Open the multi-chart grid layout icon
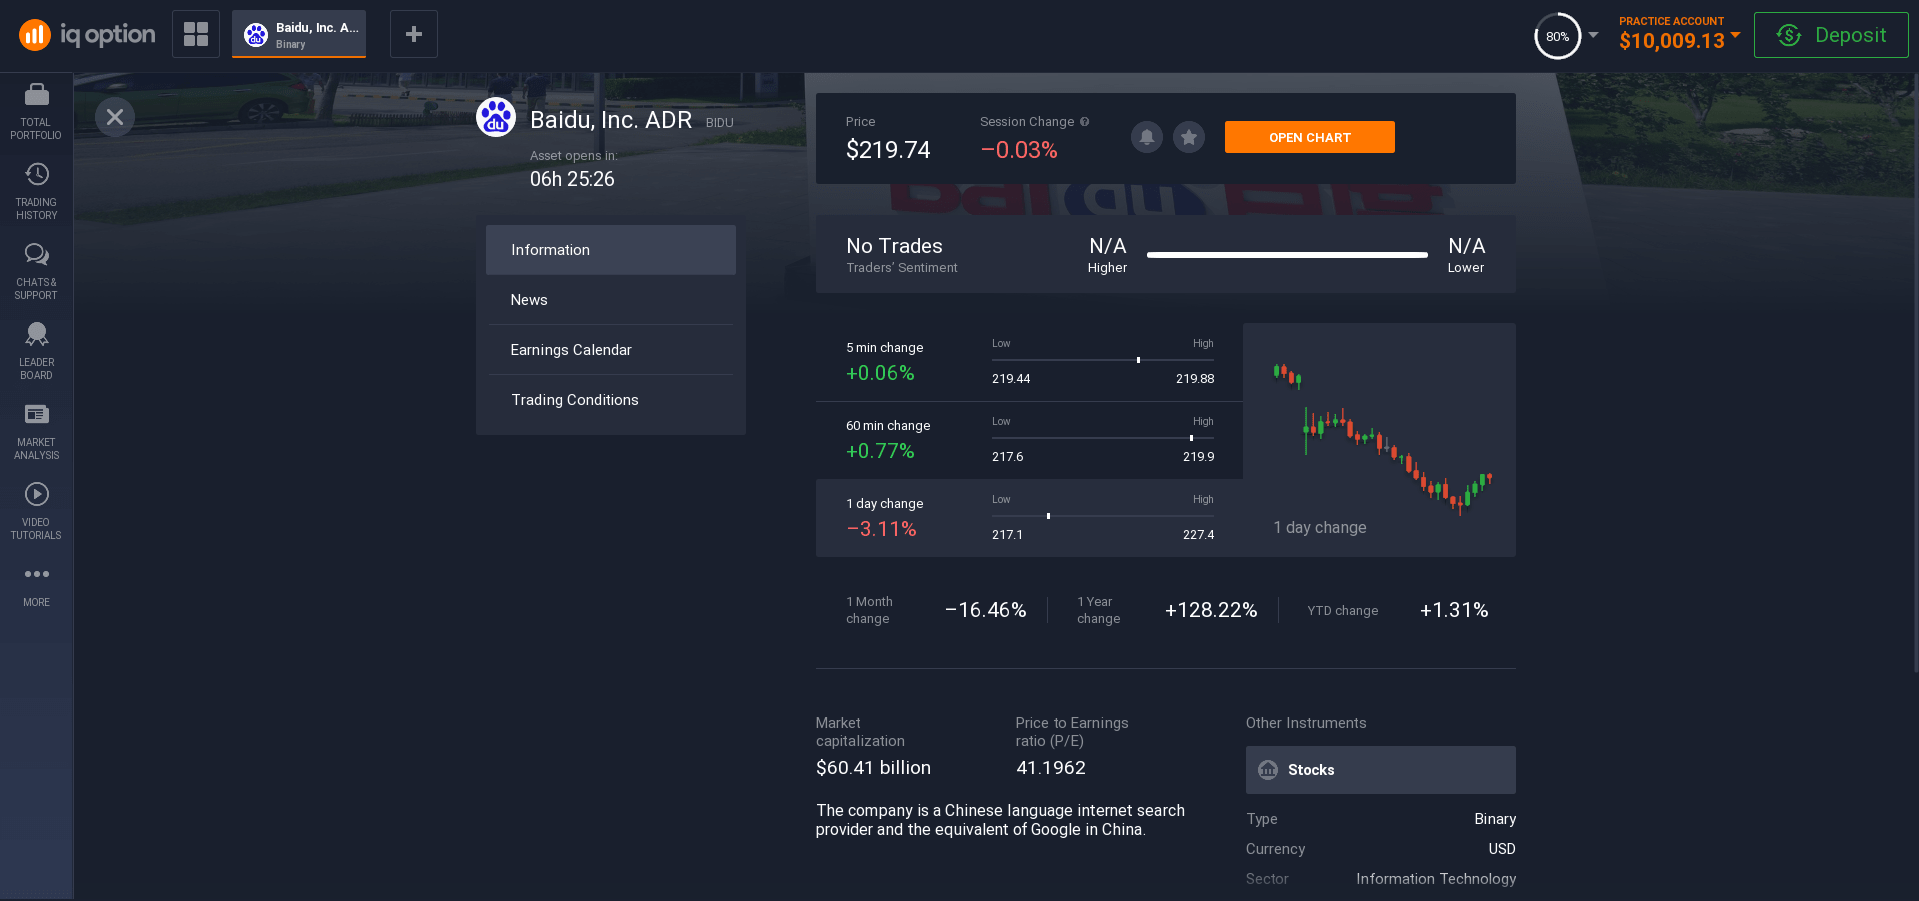Image resolution: width=1919 pixels, height=901 pixels. [x=196, y=34]
